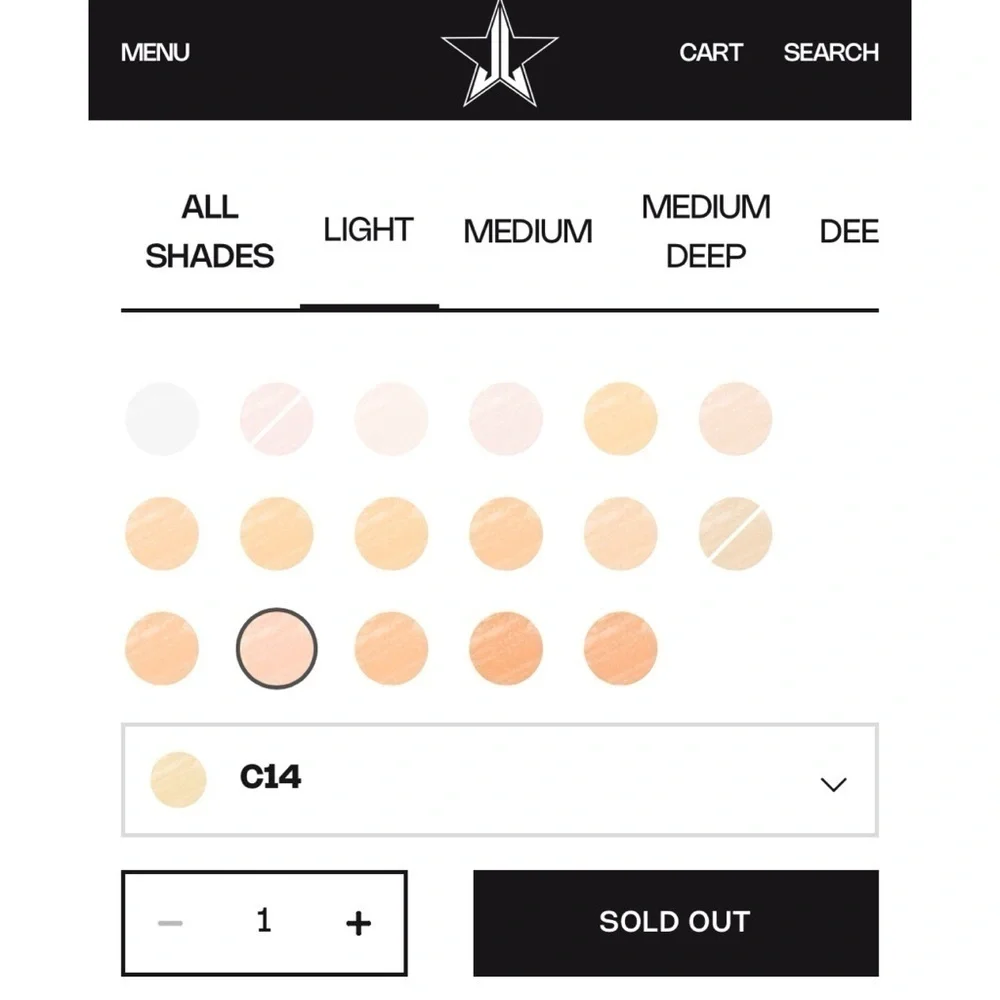Open the CART link
This screenshot has width=1000, height=1000.
(x=710, y=52)
